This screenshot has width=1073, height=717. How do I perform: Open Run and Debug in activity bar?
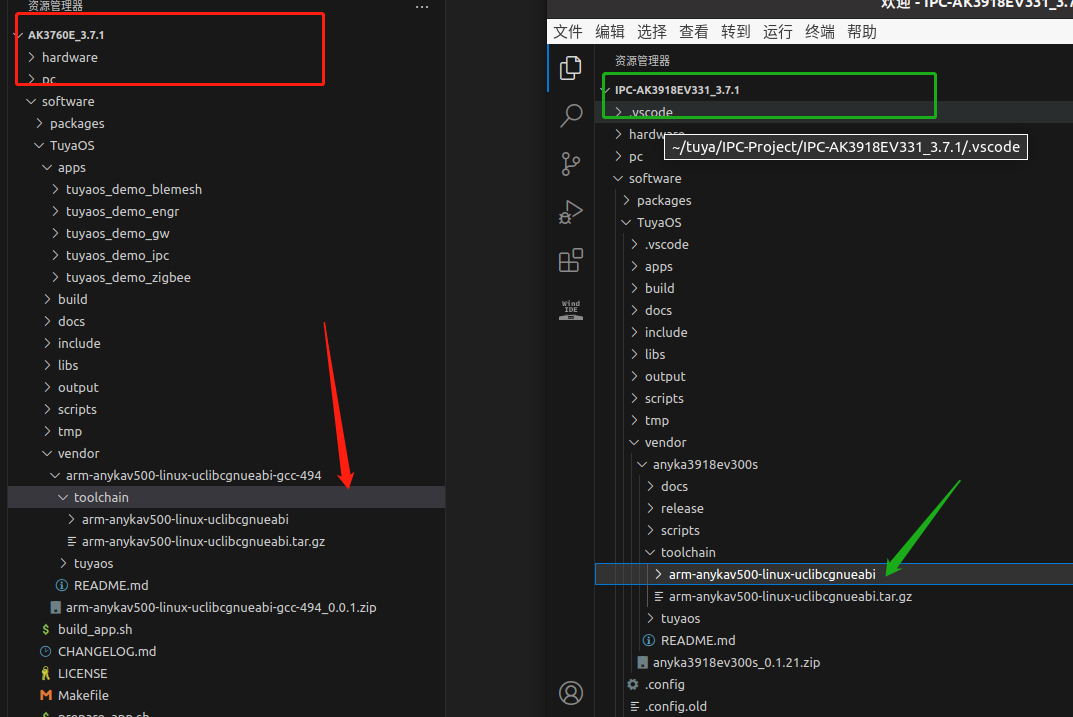point(571,212)
